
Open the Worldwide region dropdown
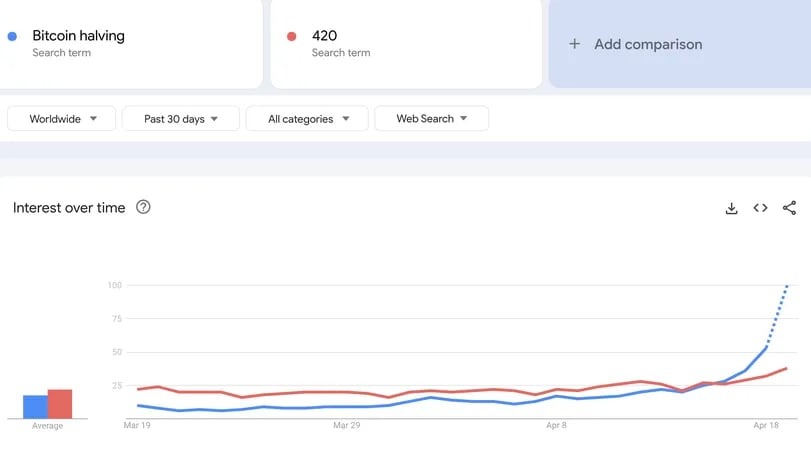(62, 118)
